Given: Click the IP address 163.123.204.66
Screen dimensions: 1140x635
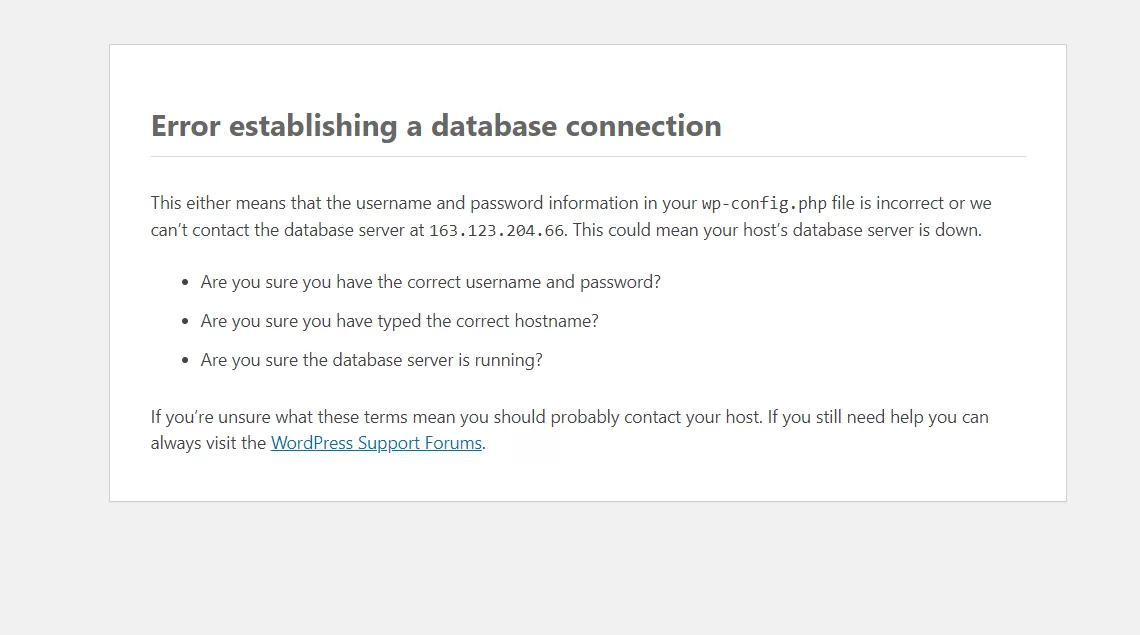Looking at the screenshot, I should [x=497, y=231].
